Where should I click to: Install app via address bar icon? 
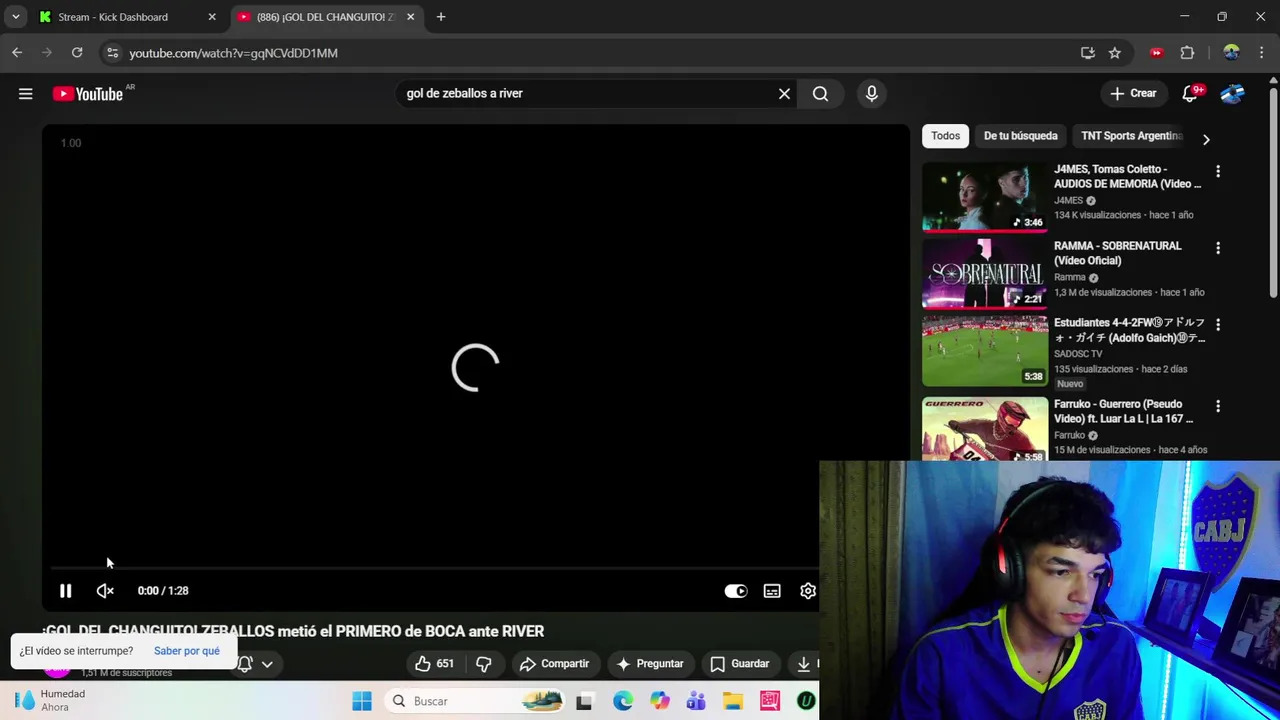pyautogui.click(x=1088, y=53)
